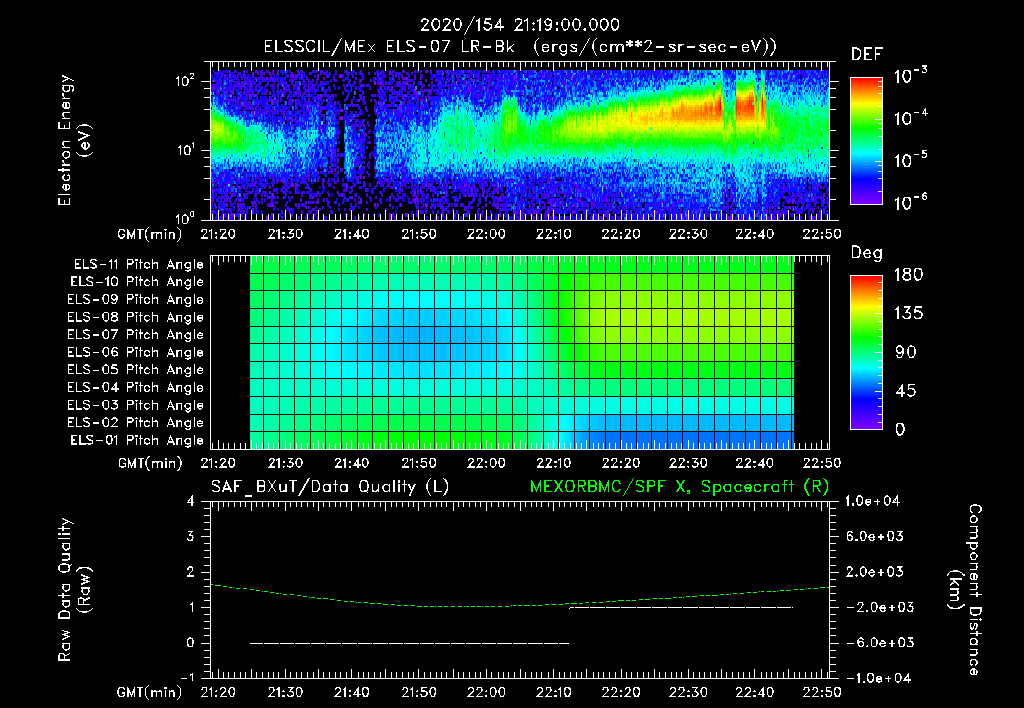Click the ELS-06 Pitch Angle row label

click(135, 352)
